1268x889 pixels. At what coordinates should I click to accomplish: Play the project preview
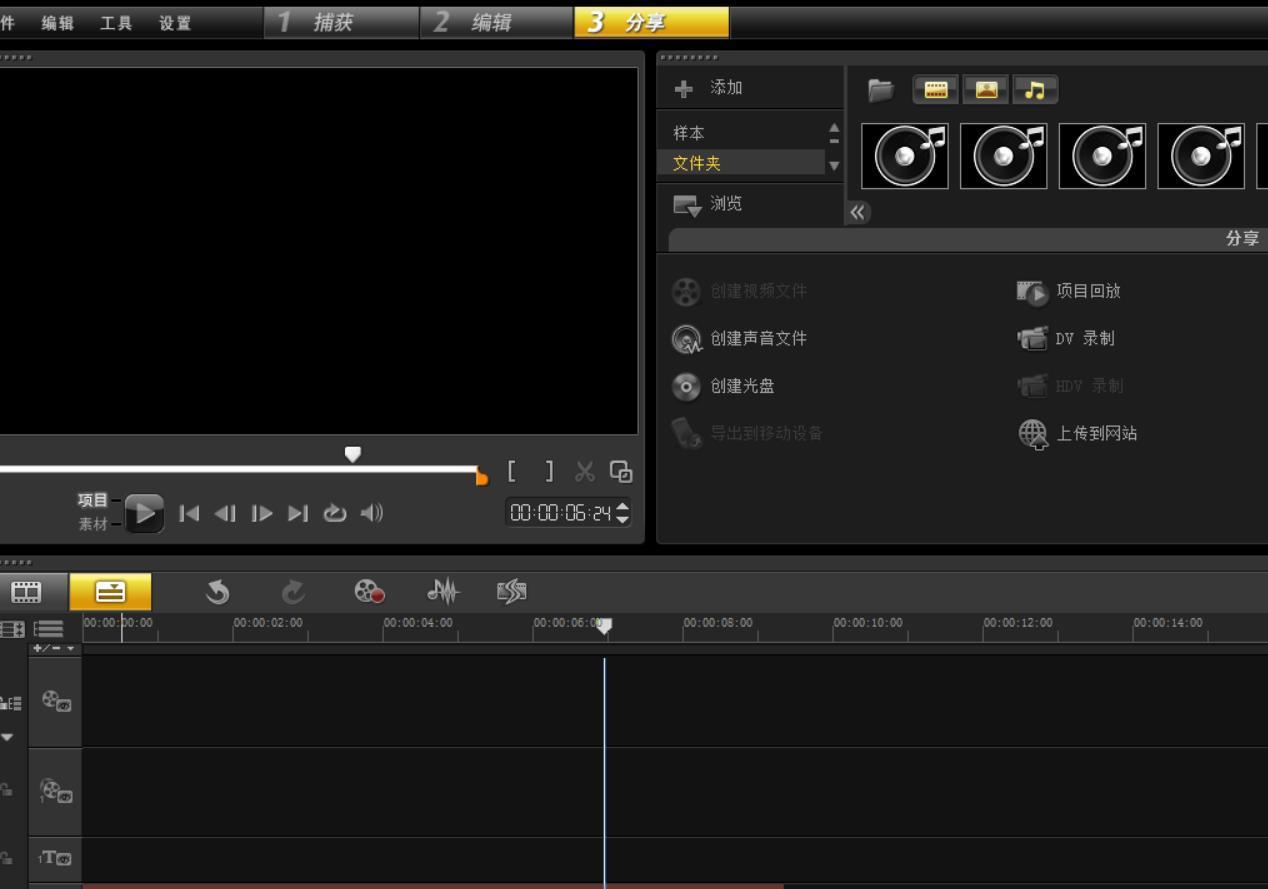(145, 514)
